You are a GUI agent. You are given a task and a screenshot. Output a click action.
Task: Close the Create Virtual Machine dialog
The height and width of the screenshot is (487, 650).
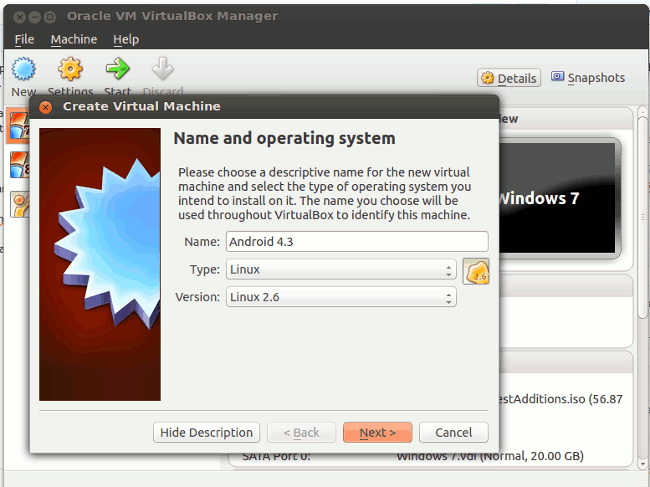tap(46, 106)
